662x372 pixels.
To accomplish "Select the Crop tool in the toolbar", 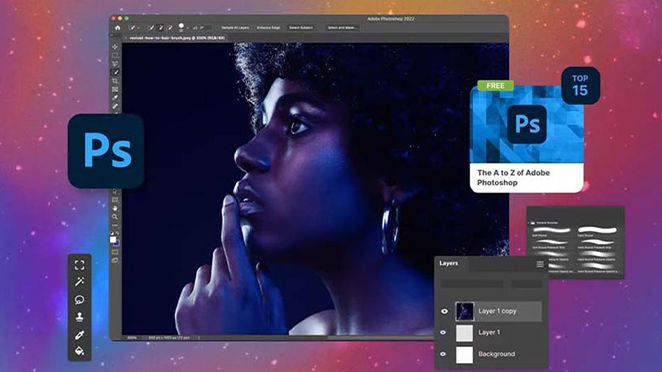I will (x=115, y=81).
